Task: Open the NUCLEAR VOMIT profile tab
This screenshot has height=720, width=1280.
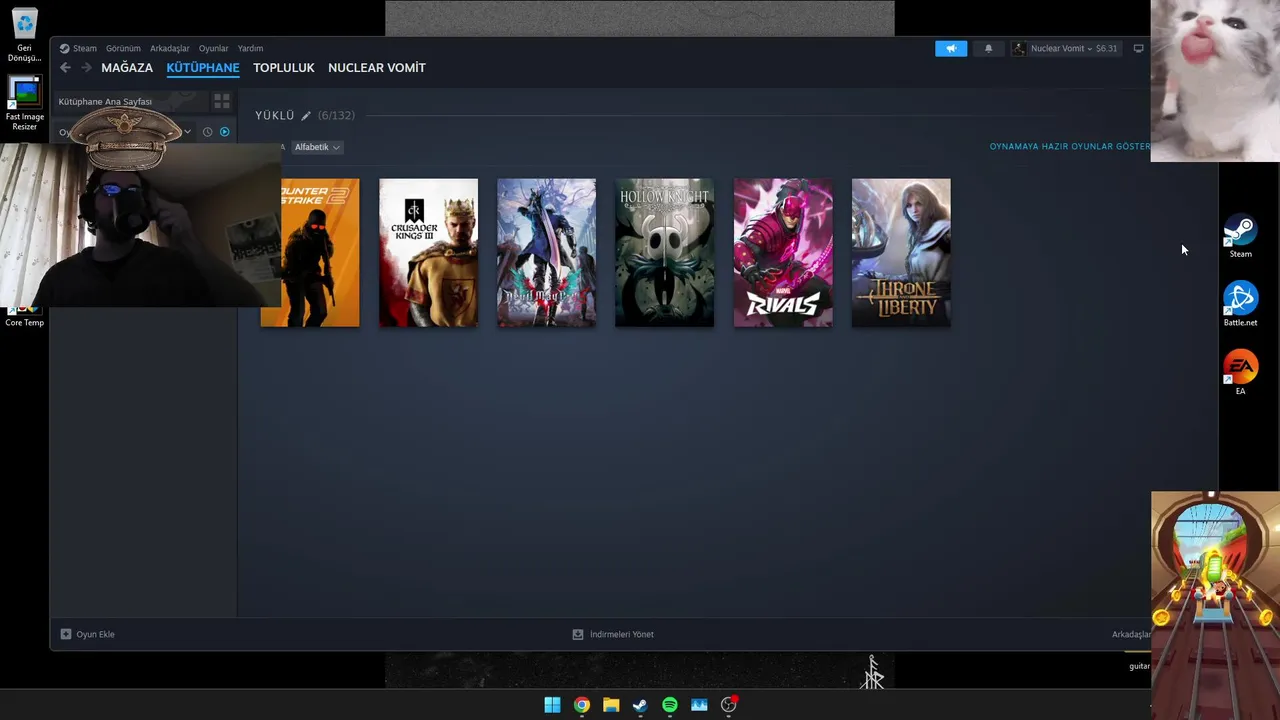Action: pyautogui.click(x=377, y=68)
